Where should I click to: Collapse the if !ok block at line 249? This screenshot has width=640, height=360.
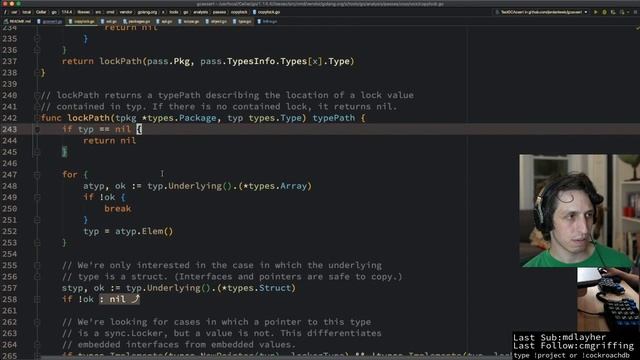(x=37, y=197)
